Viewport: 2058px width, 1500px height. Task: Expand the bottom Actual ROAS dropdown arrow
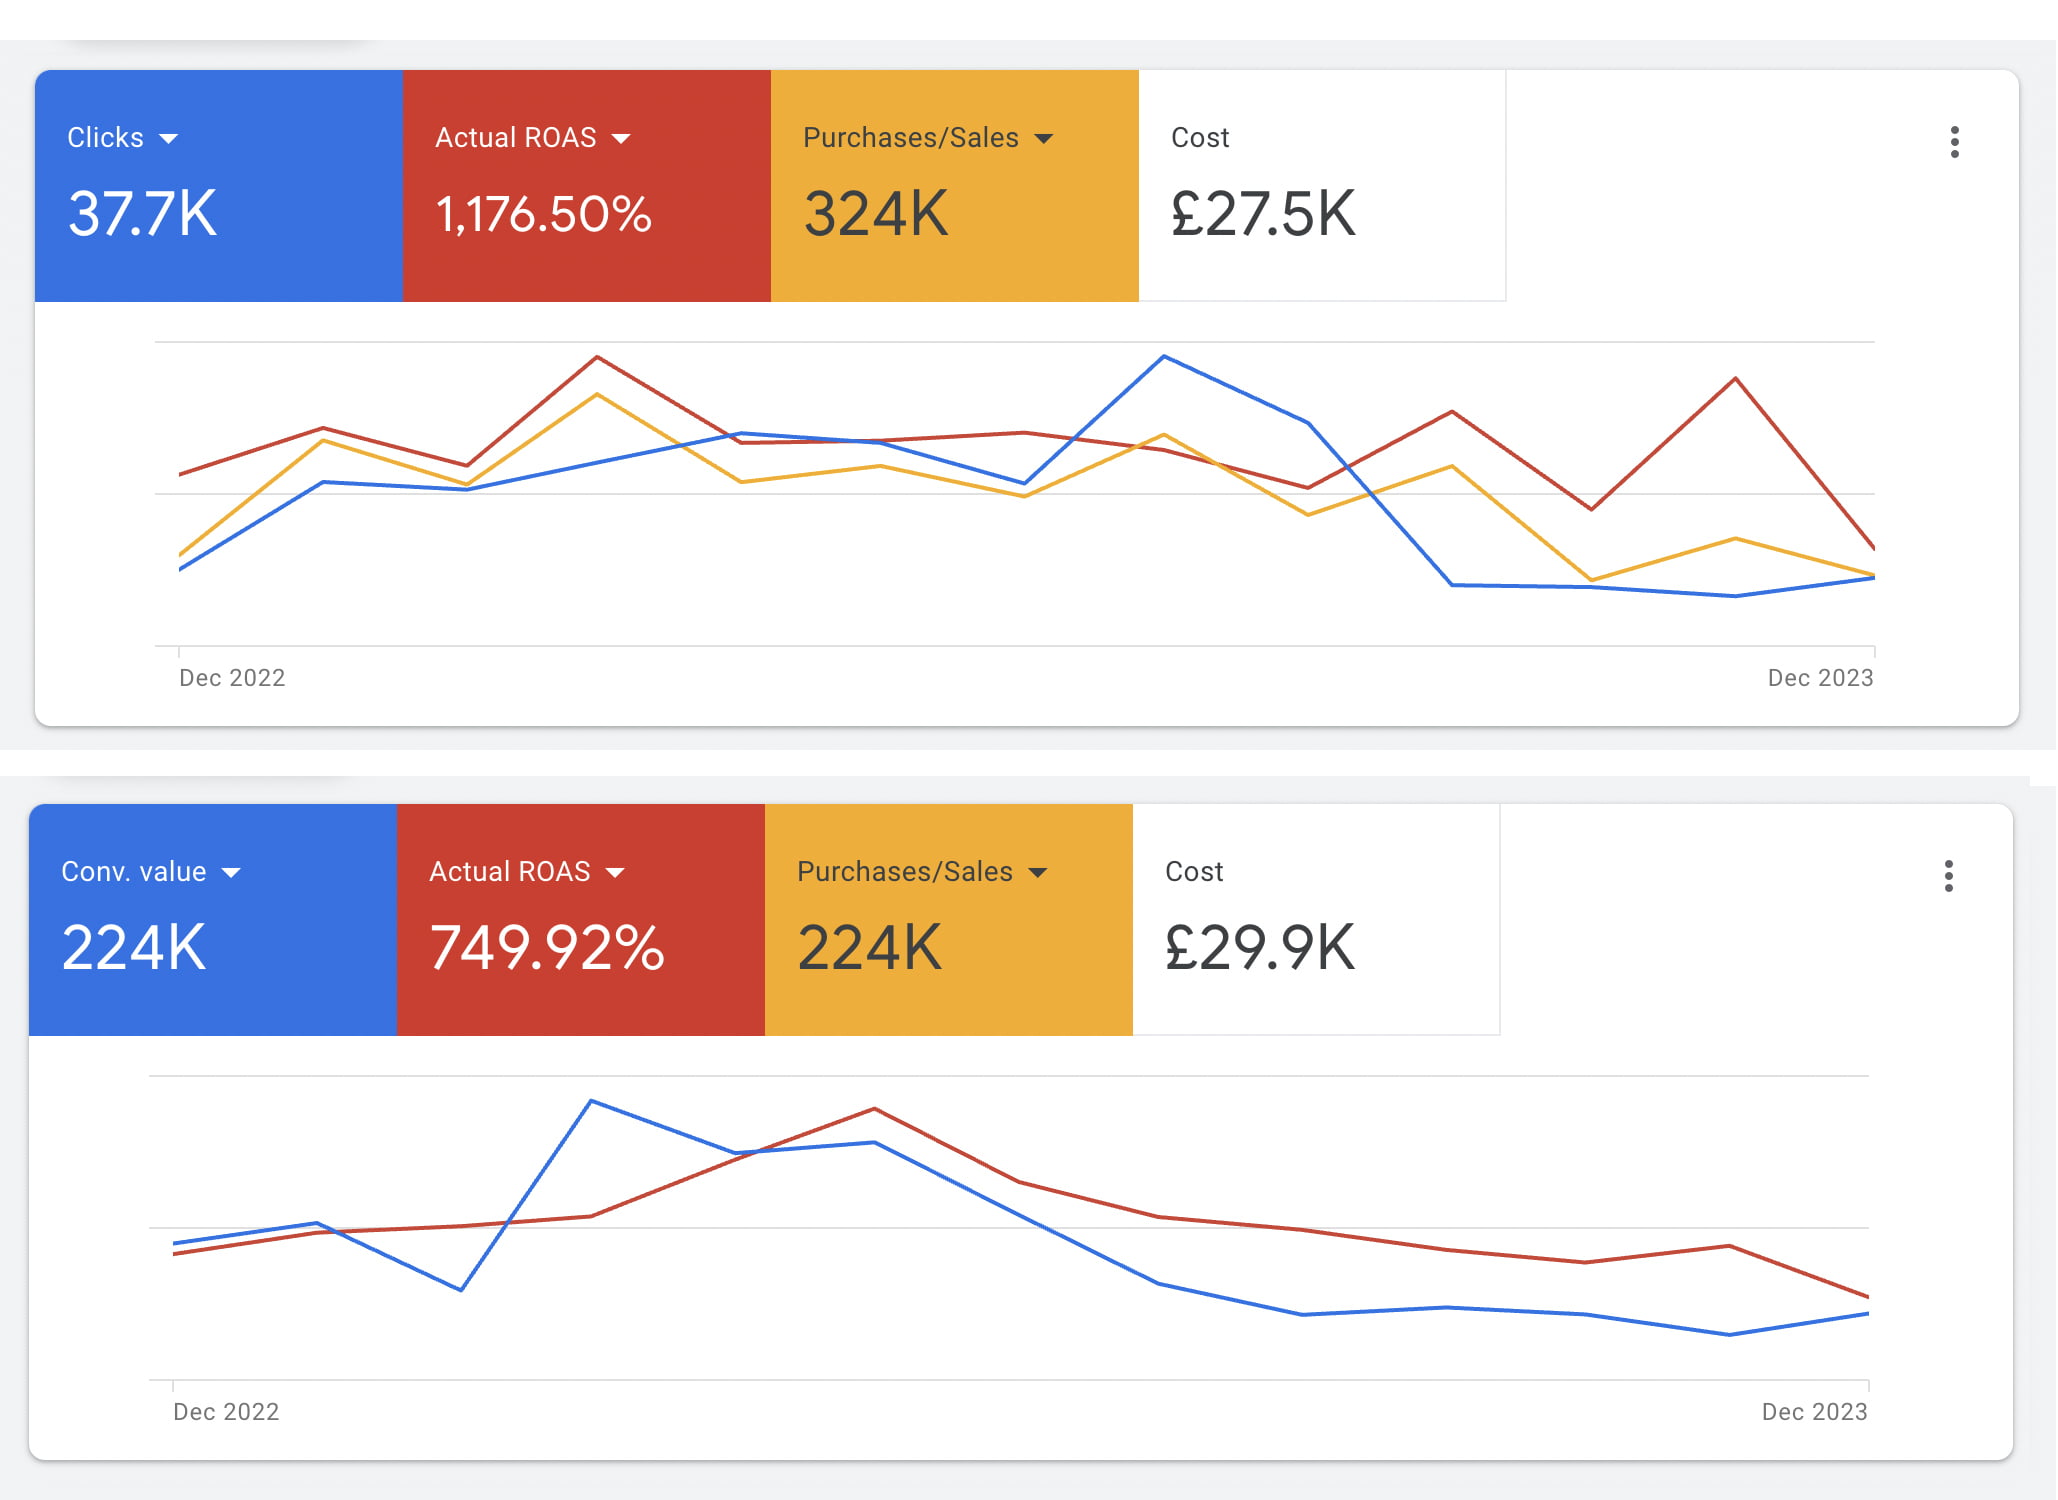pos(615,873)
